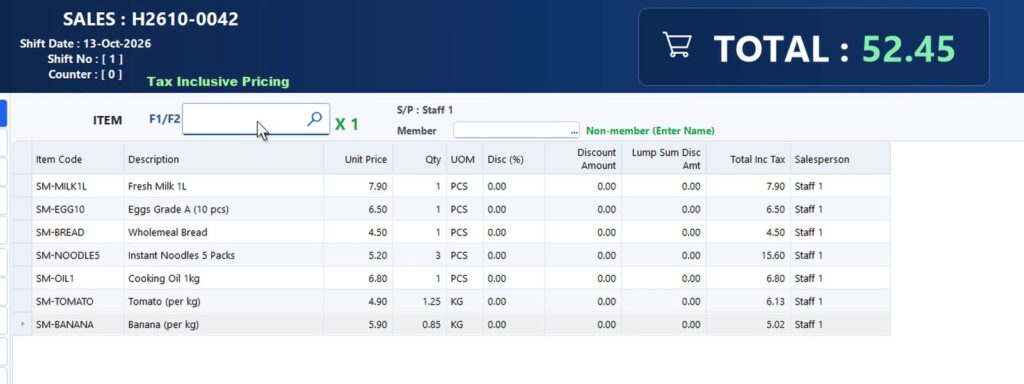Select the Fresh Milk 1L description
Screen dimensions: 1024x384
click(x=223, y=186)
